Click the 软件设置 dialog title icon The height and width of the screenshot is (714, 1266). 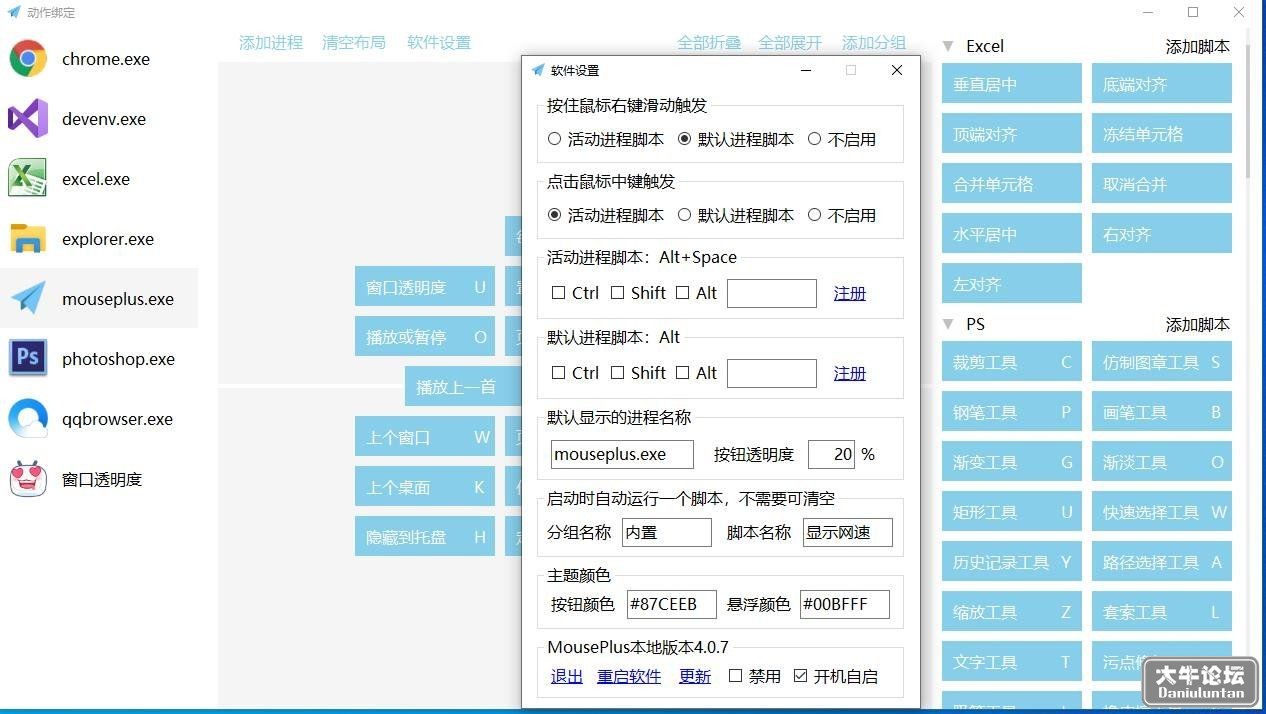(538, 70)
